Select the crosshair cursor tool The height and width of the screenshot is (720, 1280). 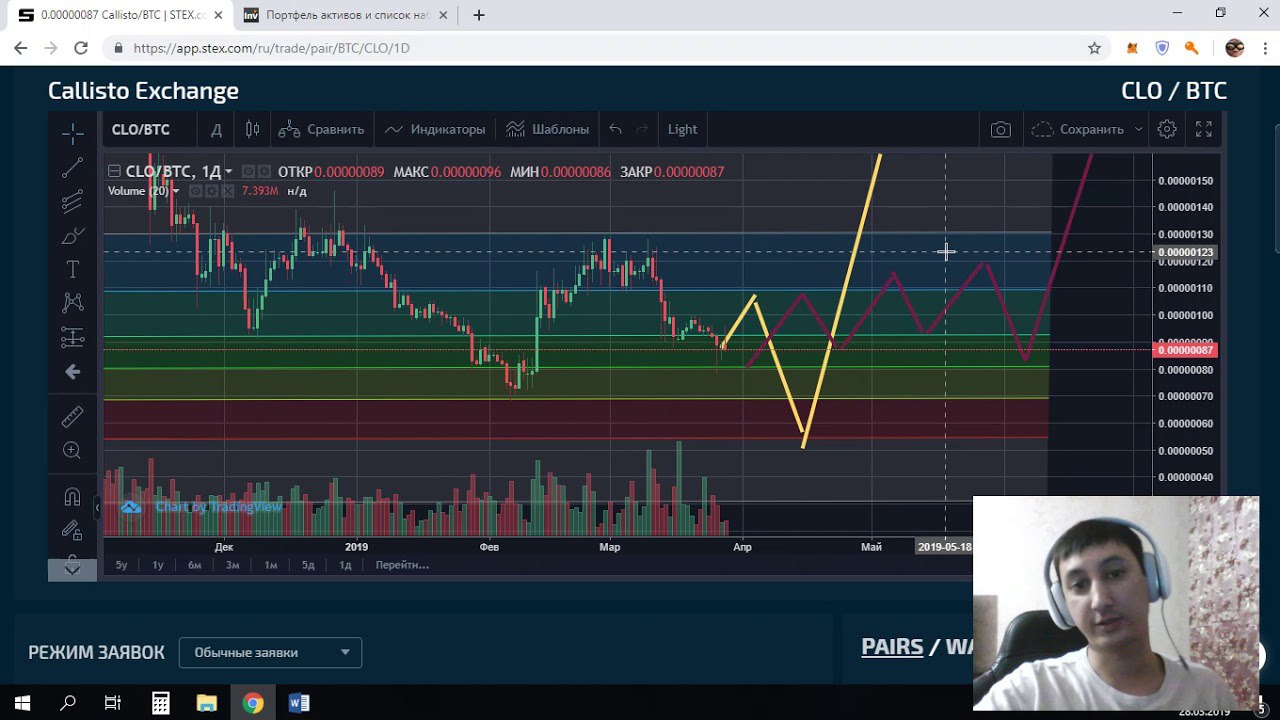coord(72,133)
